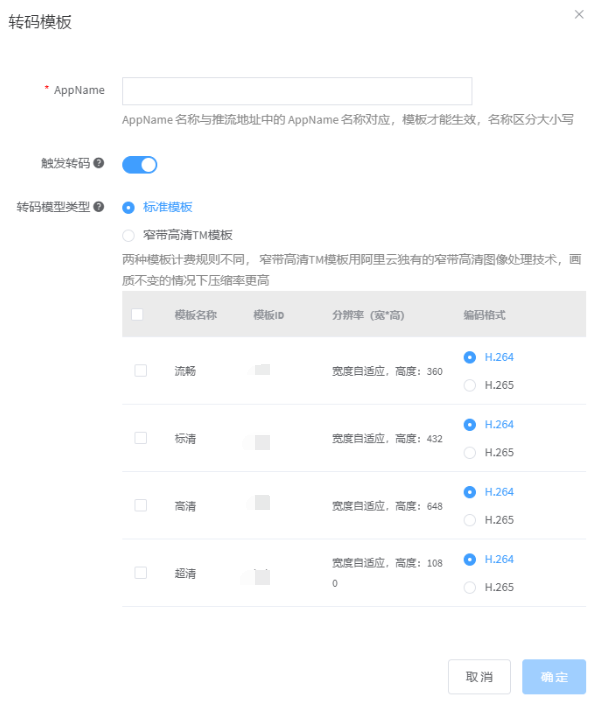Choose H.265 for the 高清 template
Screen dimensions: 606x703
coord(470,520)
